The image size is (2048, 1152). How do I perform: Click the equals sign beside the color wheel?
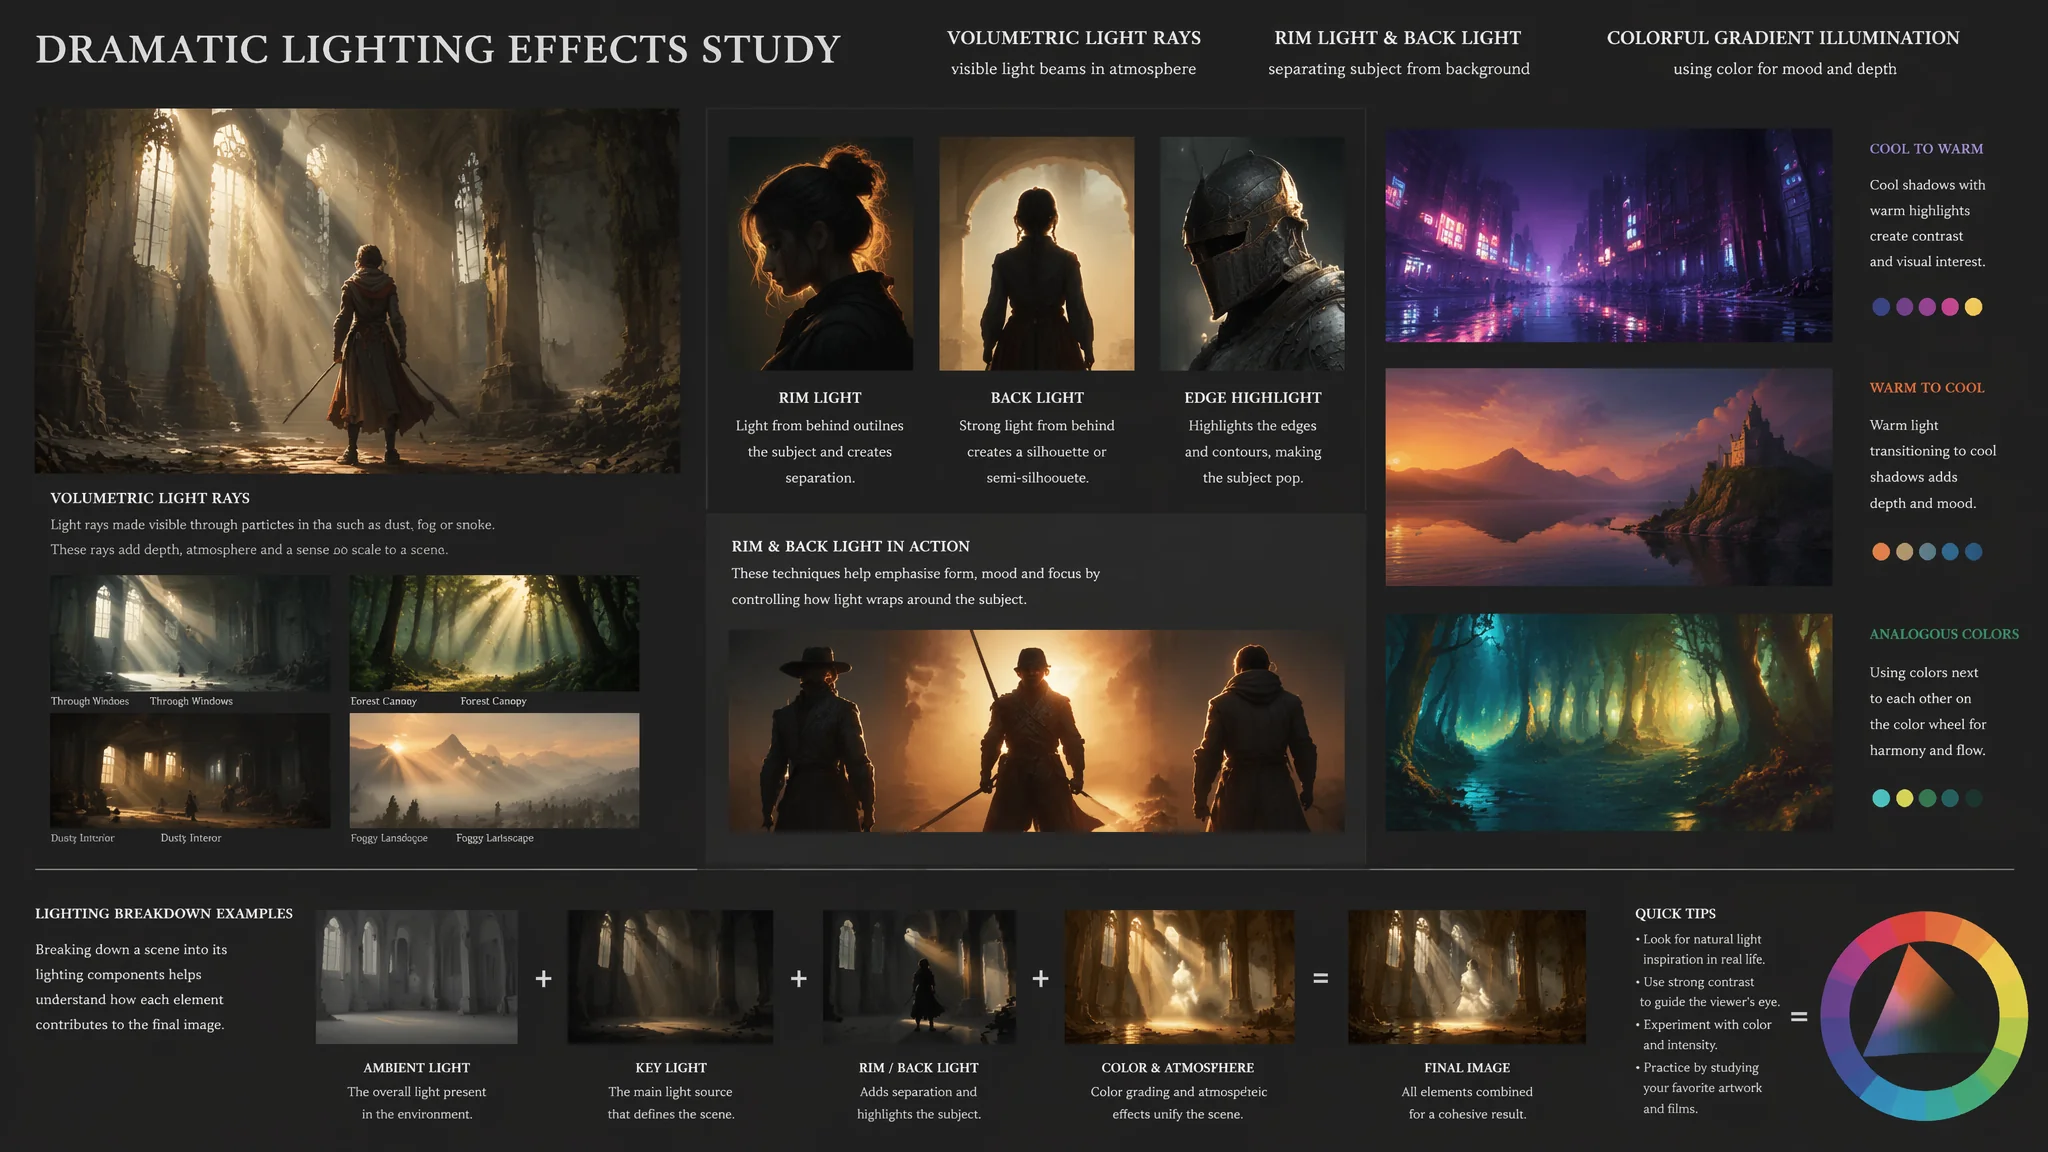point(1799,1017)
